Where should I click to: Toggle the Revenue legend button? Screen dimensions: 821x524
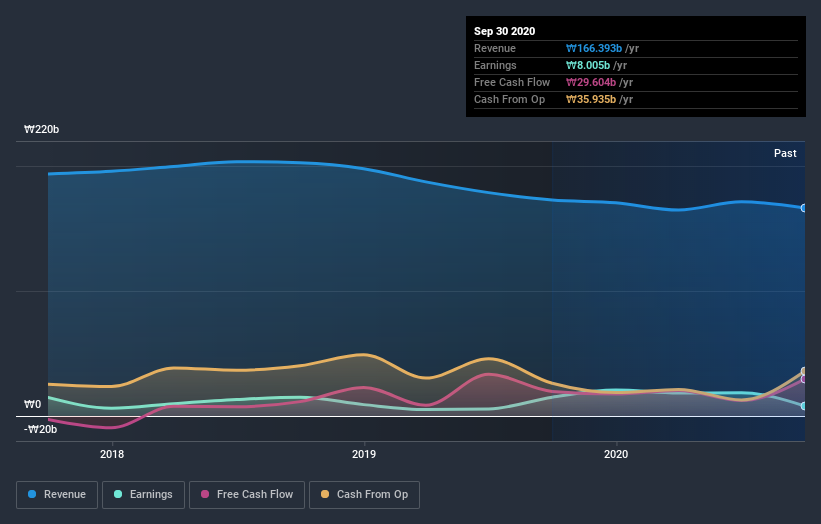click(57, 495)
